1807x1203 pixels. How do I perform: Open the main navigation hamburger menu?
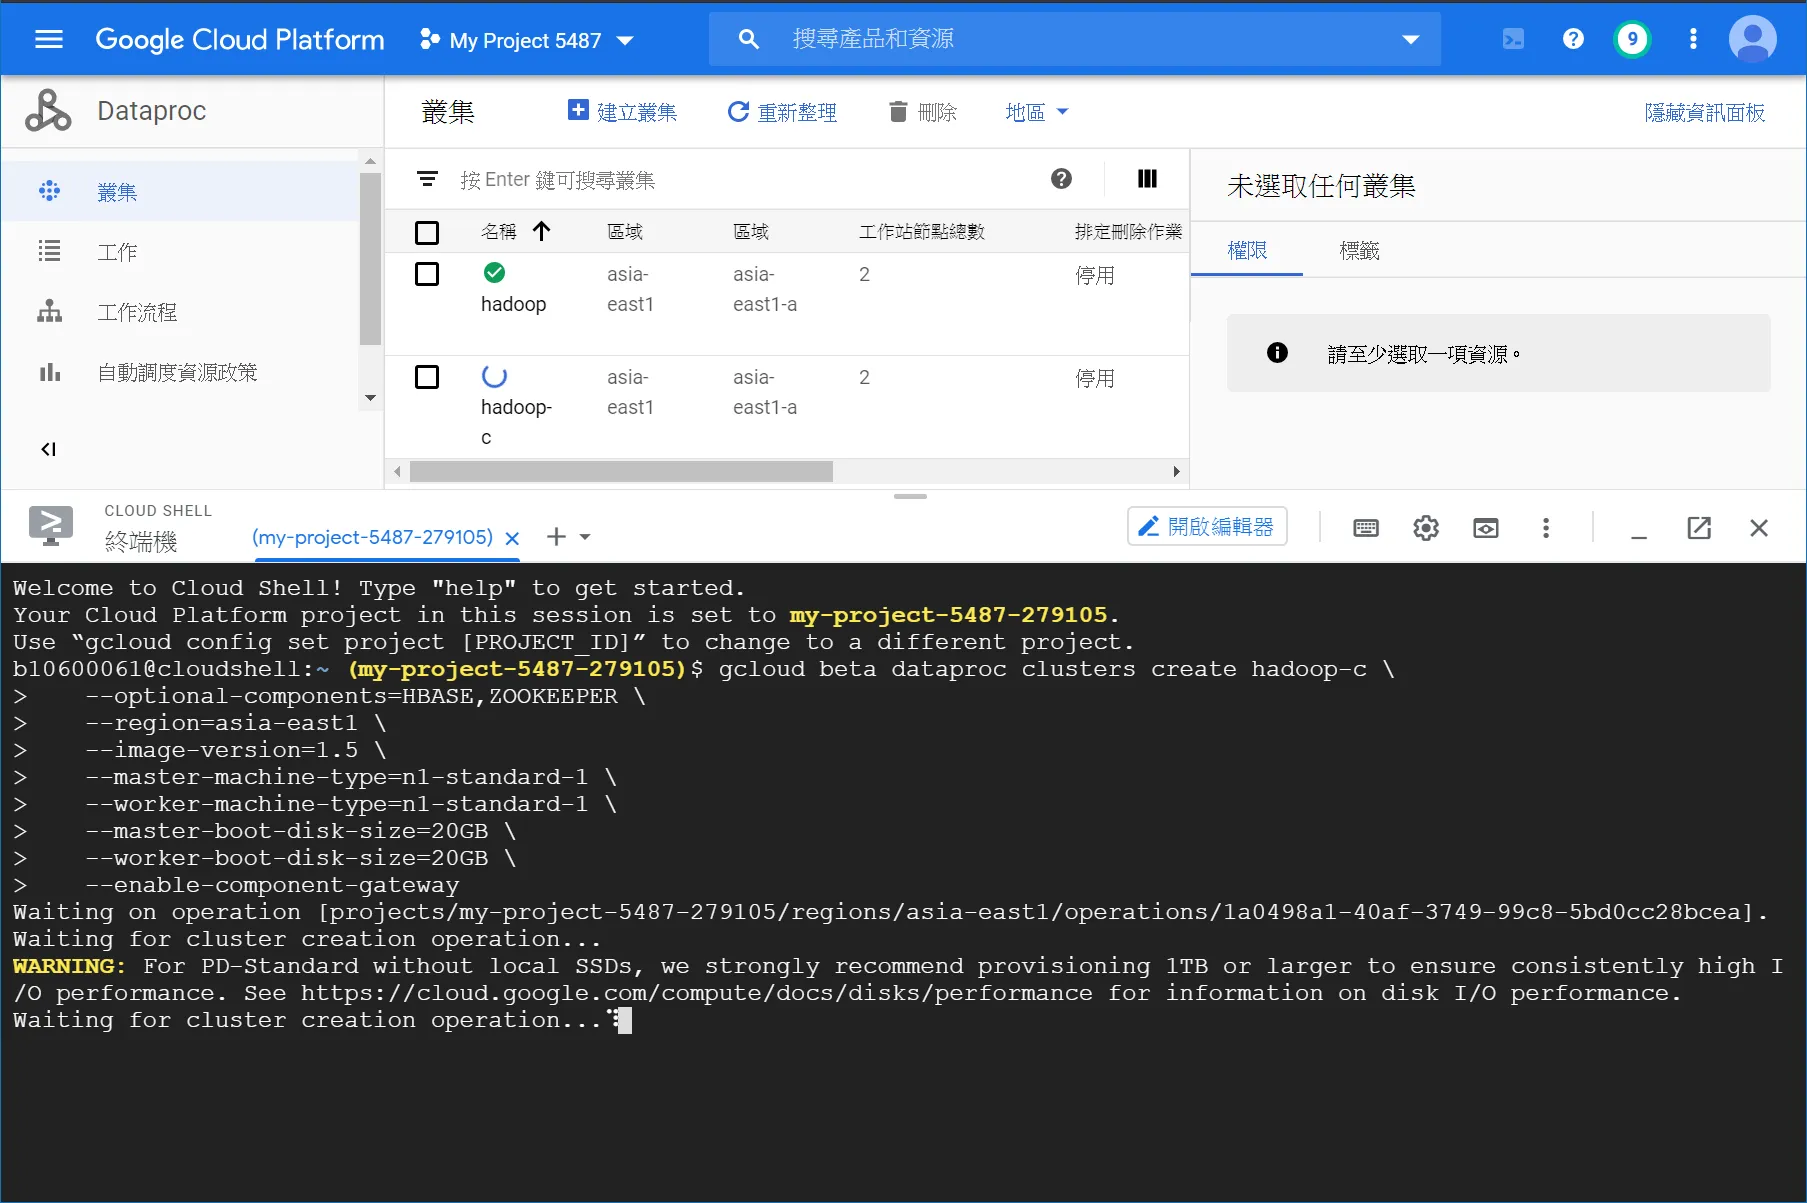[48, 39]
